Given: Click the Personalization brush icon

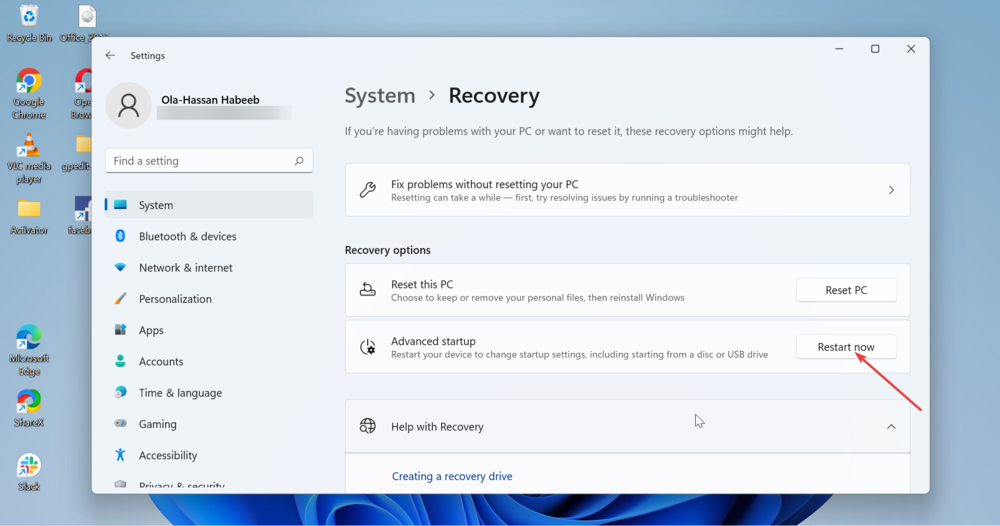Looking at the screenshot, I should [x=120, y=298].
